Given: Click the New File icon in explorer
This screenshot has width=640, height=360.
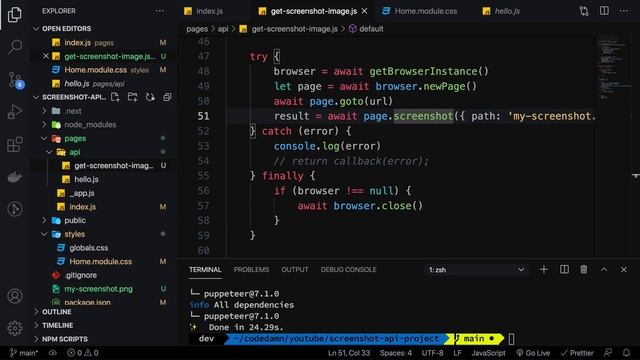Looking at the screenshot, I should tap(115, 97).
